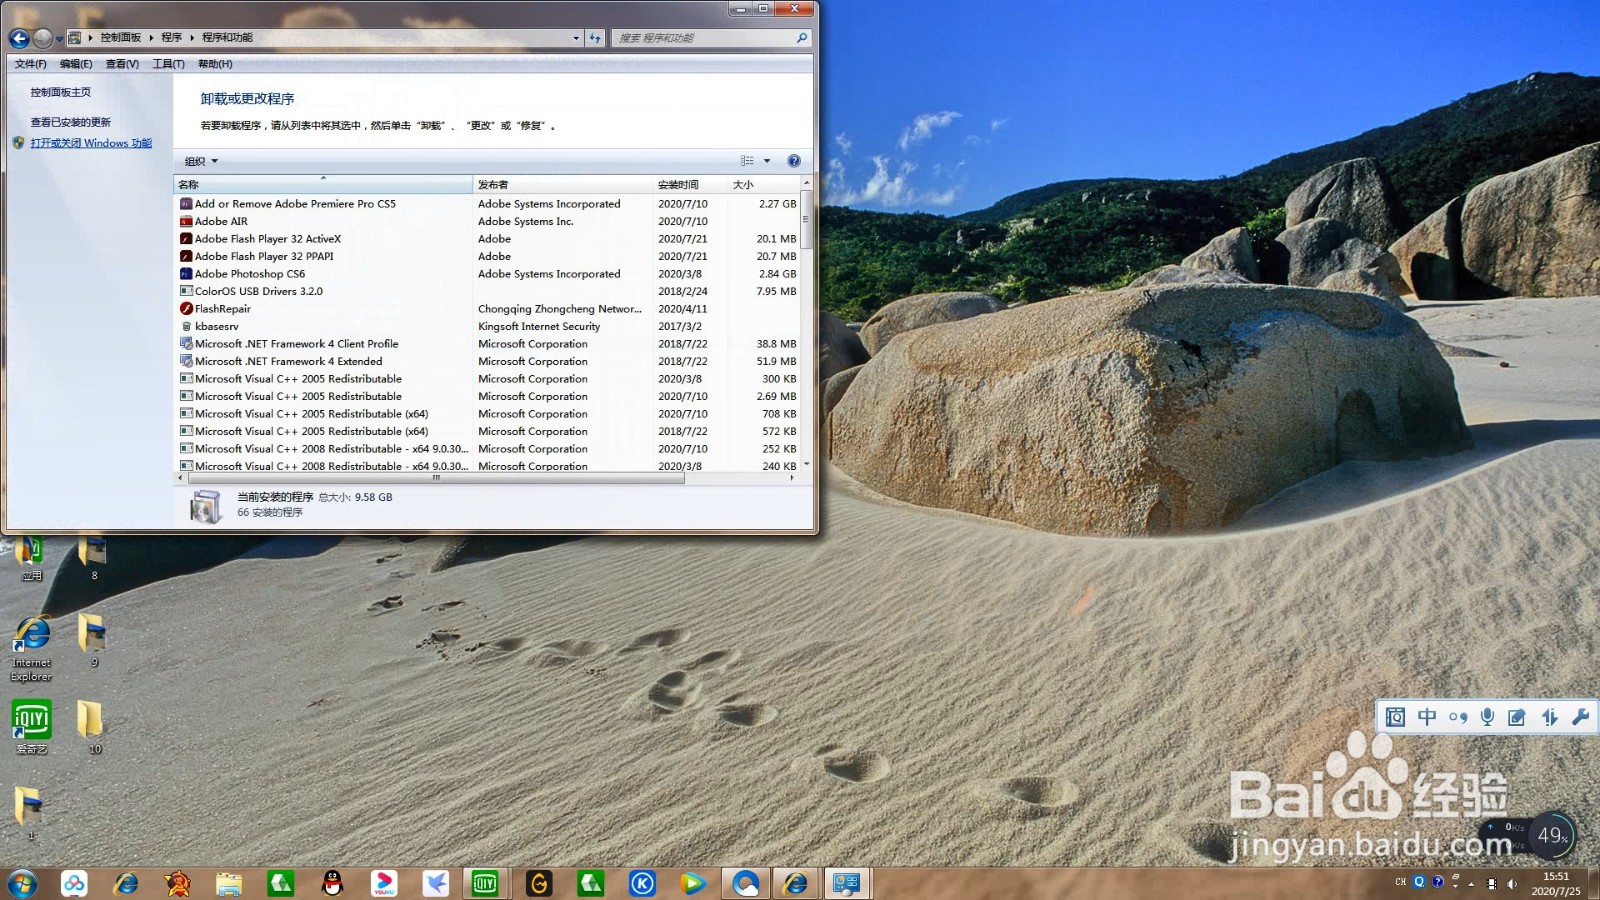Click the vertical scrollbar of program list
1600x900 pixels.
pos(806,220)
